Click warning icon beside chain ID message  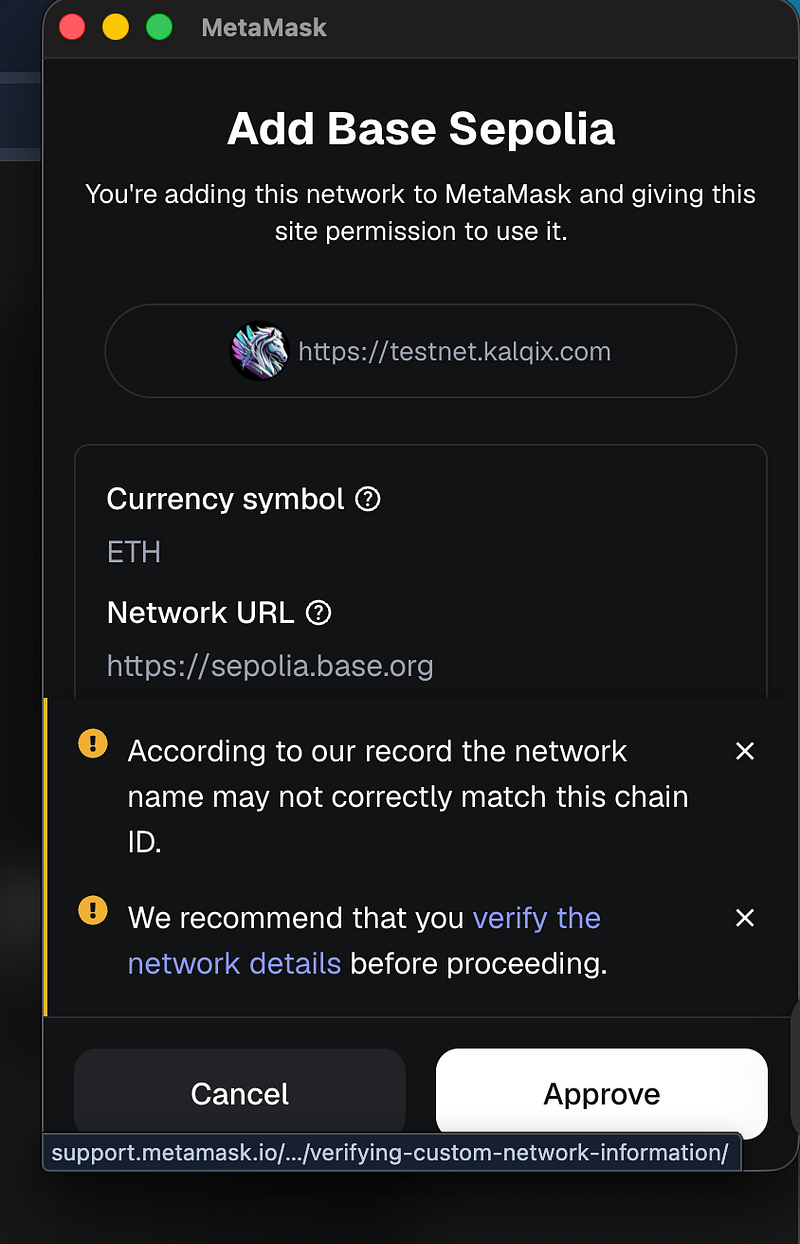[93, 743]
